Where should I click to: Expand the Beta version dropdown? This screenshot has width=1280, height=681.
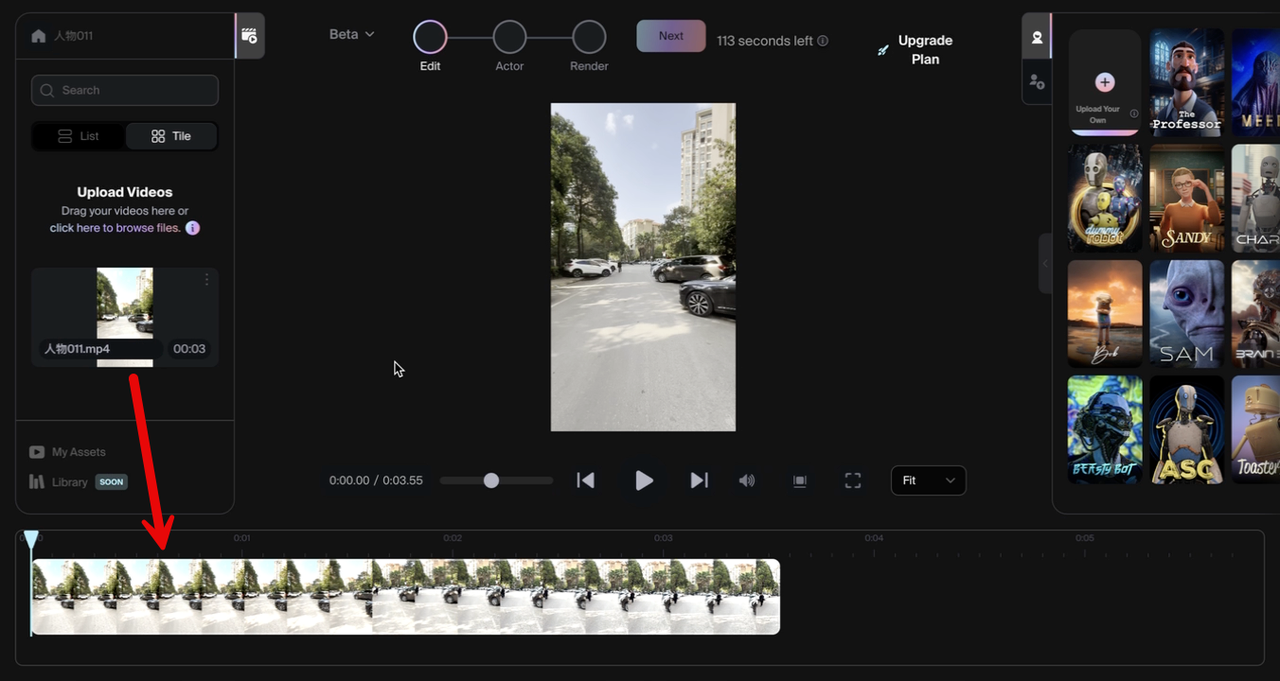pos(352,34)
